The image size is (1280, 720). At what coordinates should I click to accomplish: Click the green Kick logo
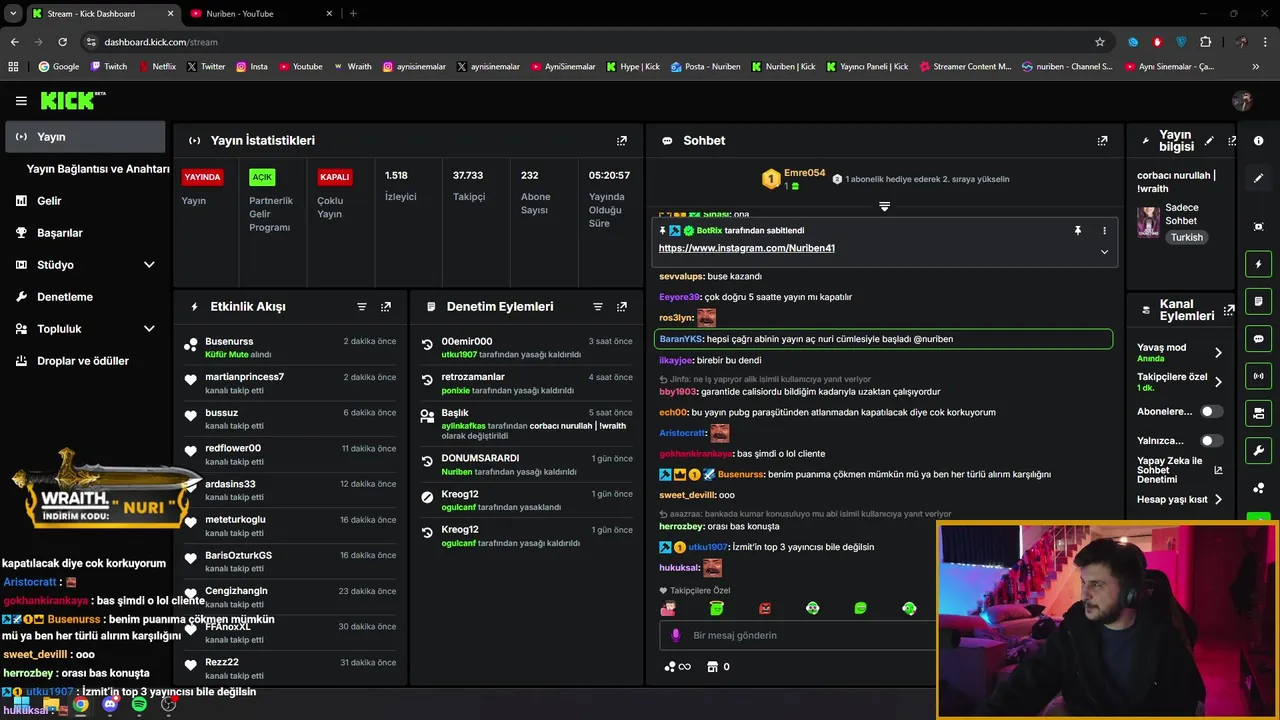pos(72,100)
